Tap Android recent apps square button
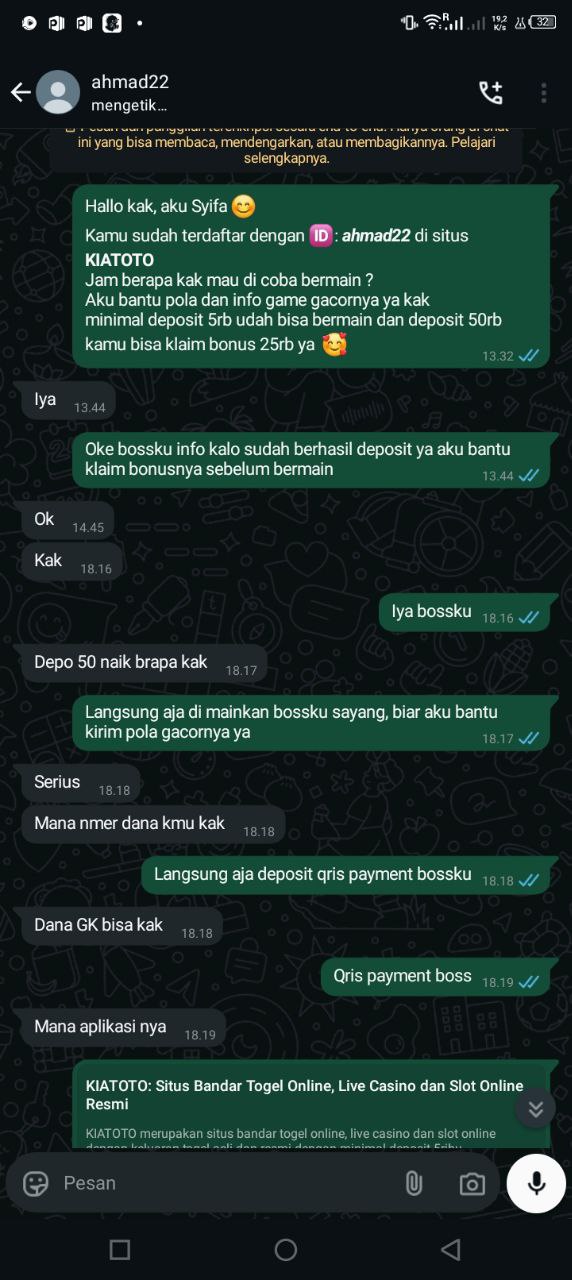The image size is (572, 1280). point(120,1249)
